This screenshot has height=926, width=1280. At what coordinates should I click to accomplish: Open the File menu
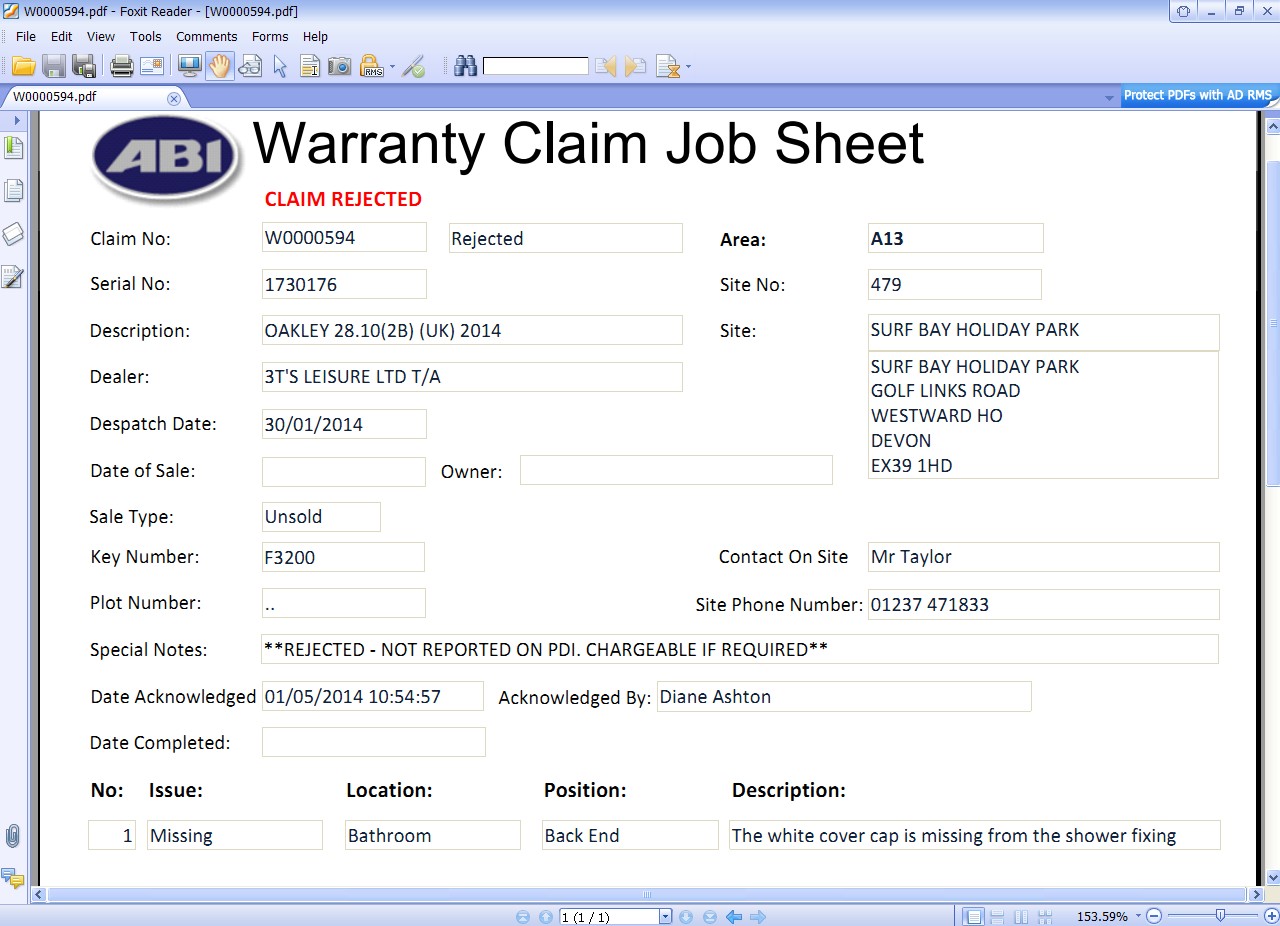[x=26, y=37]
